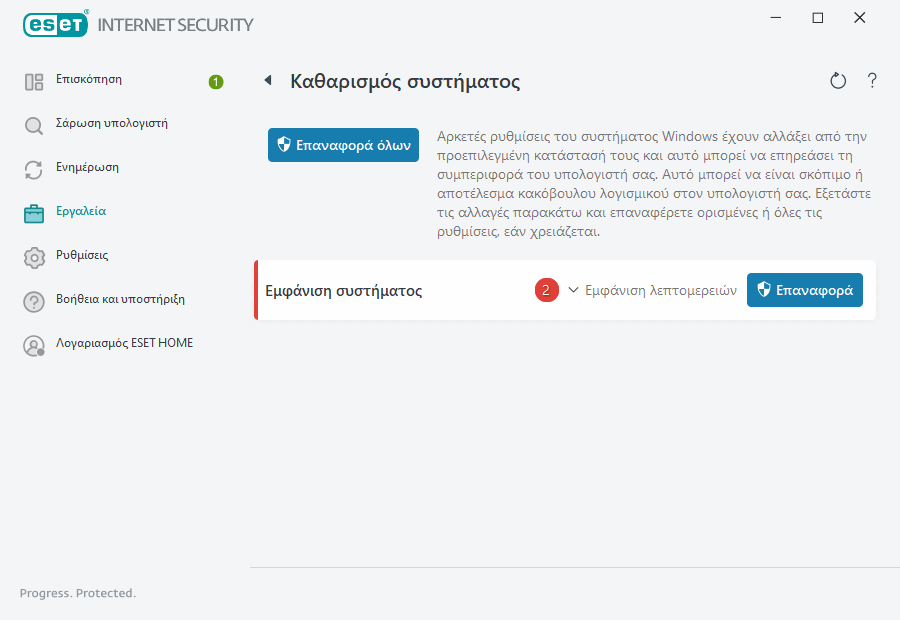The width and height of the screenshot is (900, 620).
Task: Click the Ενημέρωση update arrows icon
Action: click(x=33, y=167)
